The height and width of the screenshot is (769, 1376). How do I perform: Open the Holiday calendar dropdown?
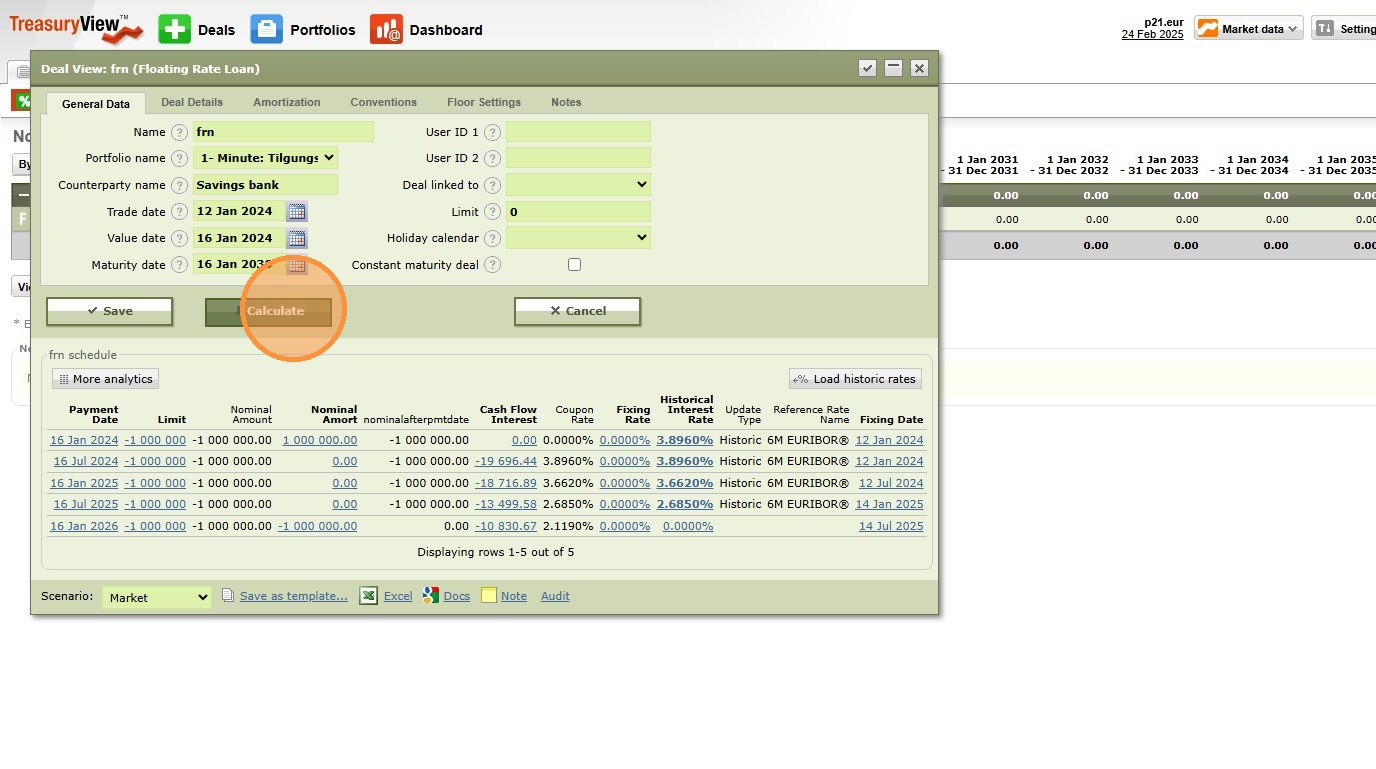(x=578, y=238)
